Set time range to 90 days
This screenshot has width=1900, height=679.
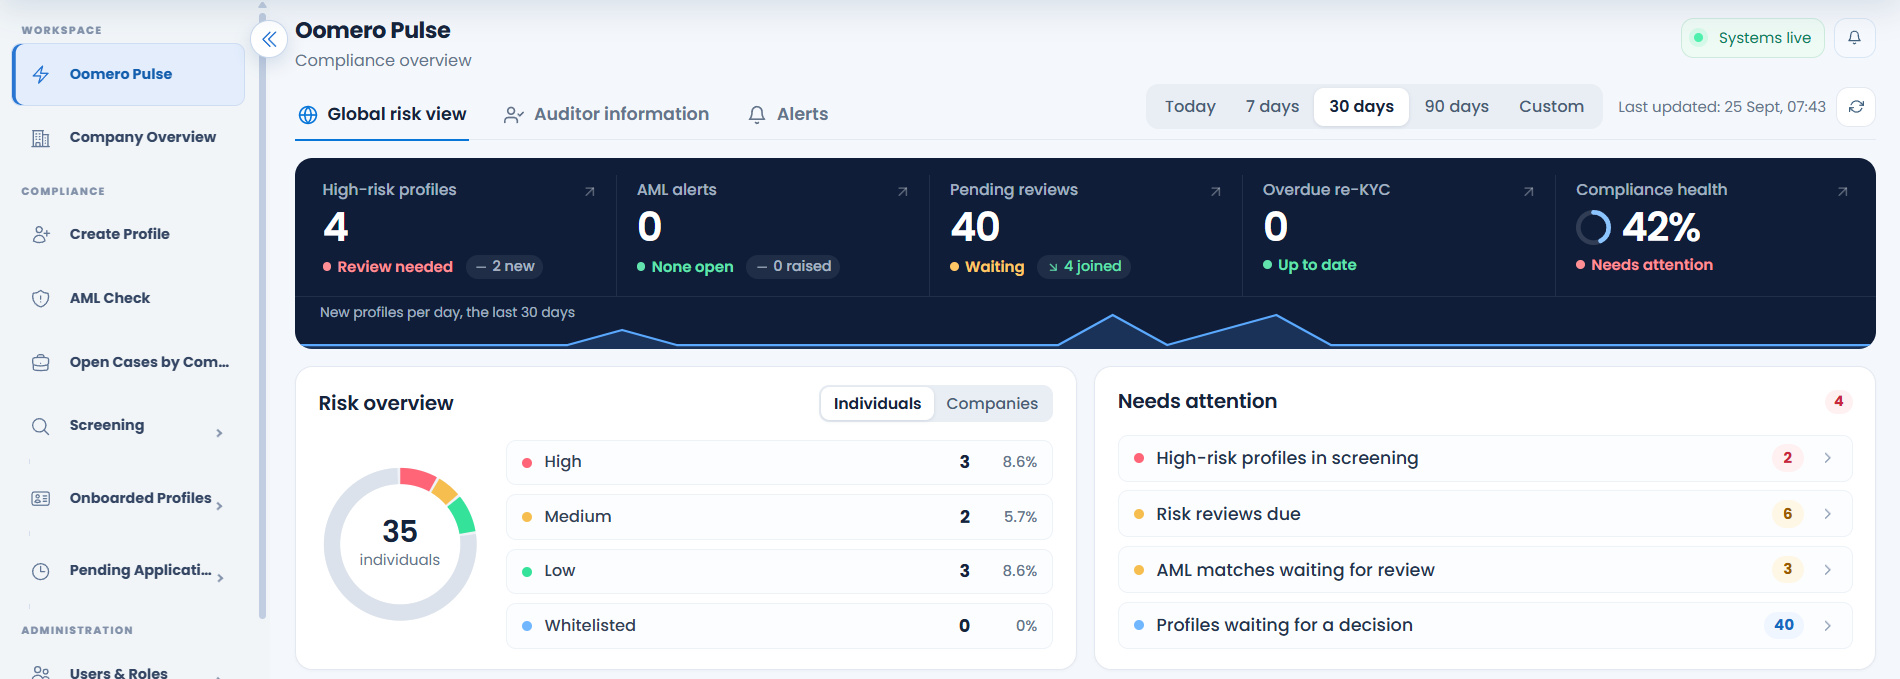[1456, 107]
